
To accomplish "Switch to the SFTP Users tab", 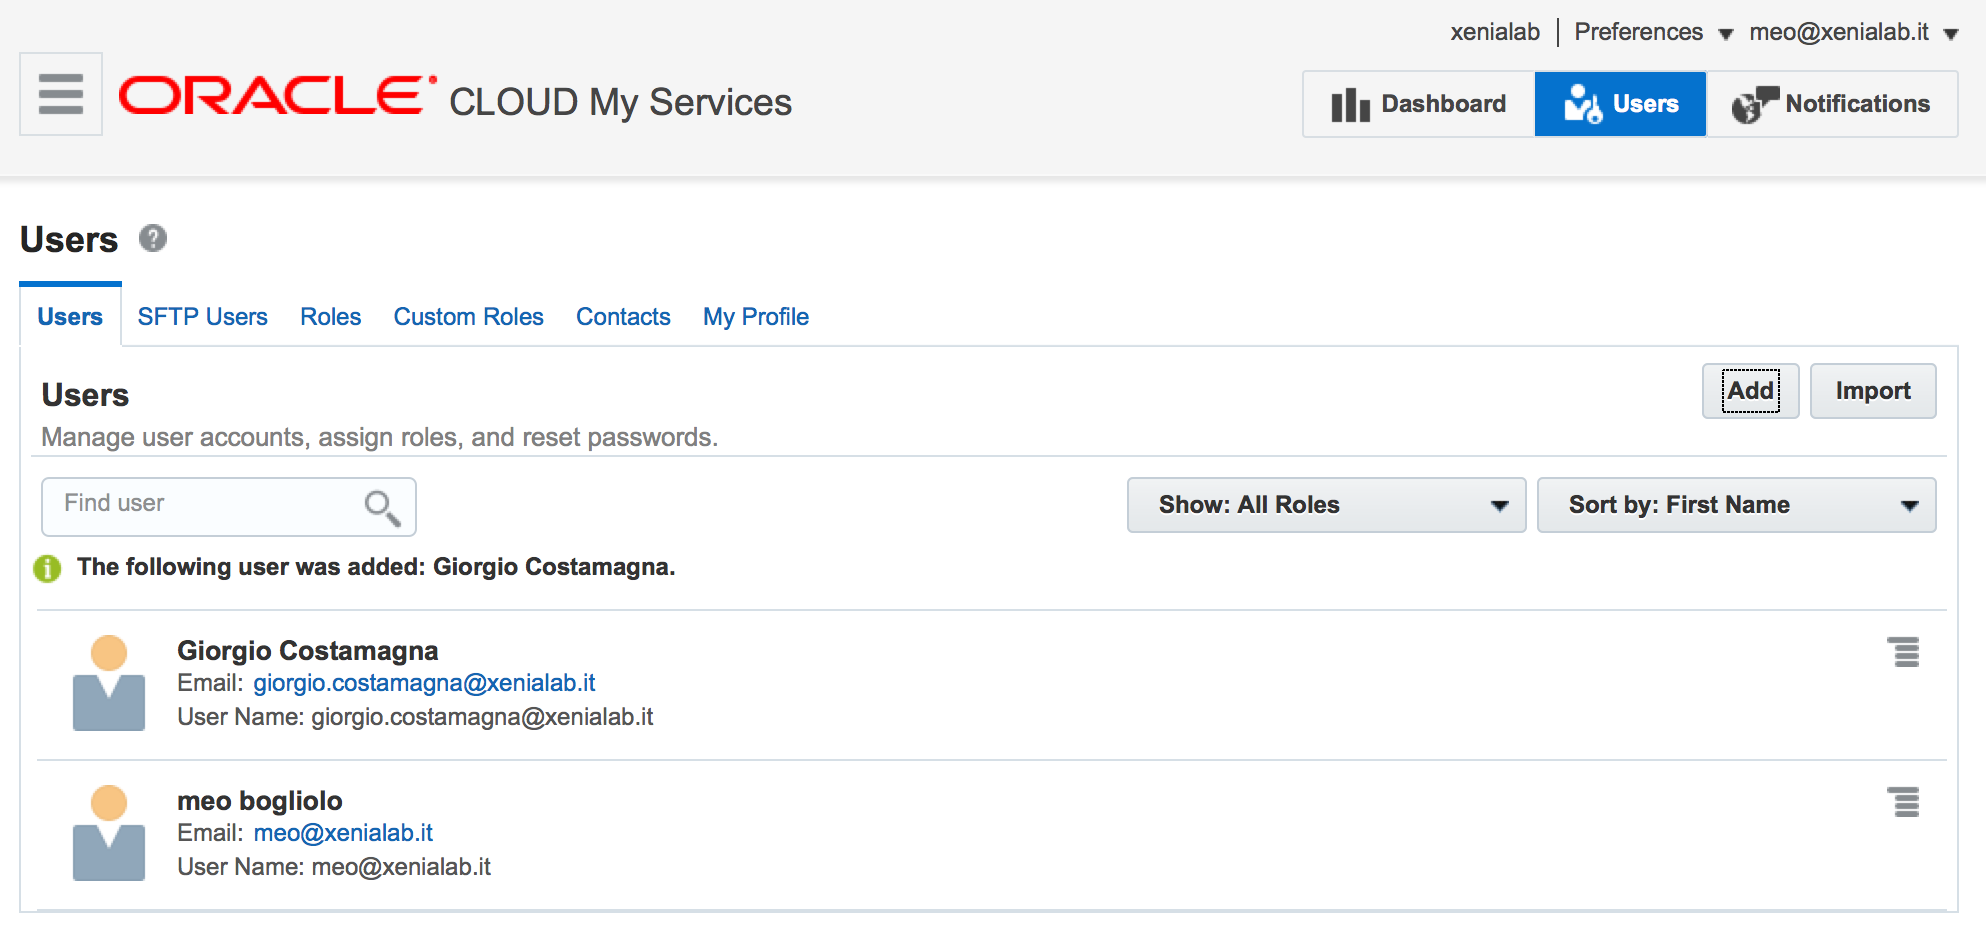I will click(x=203, y=317).
